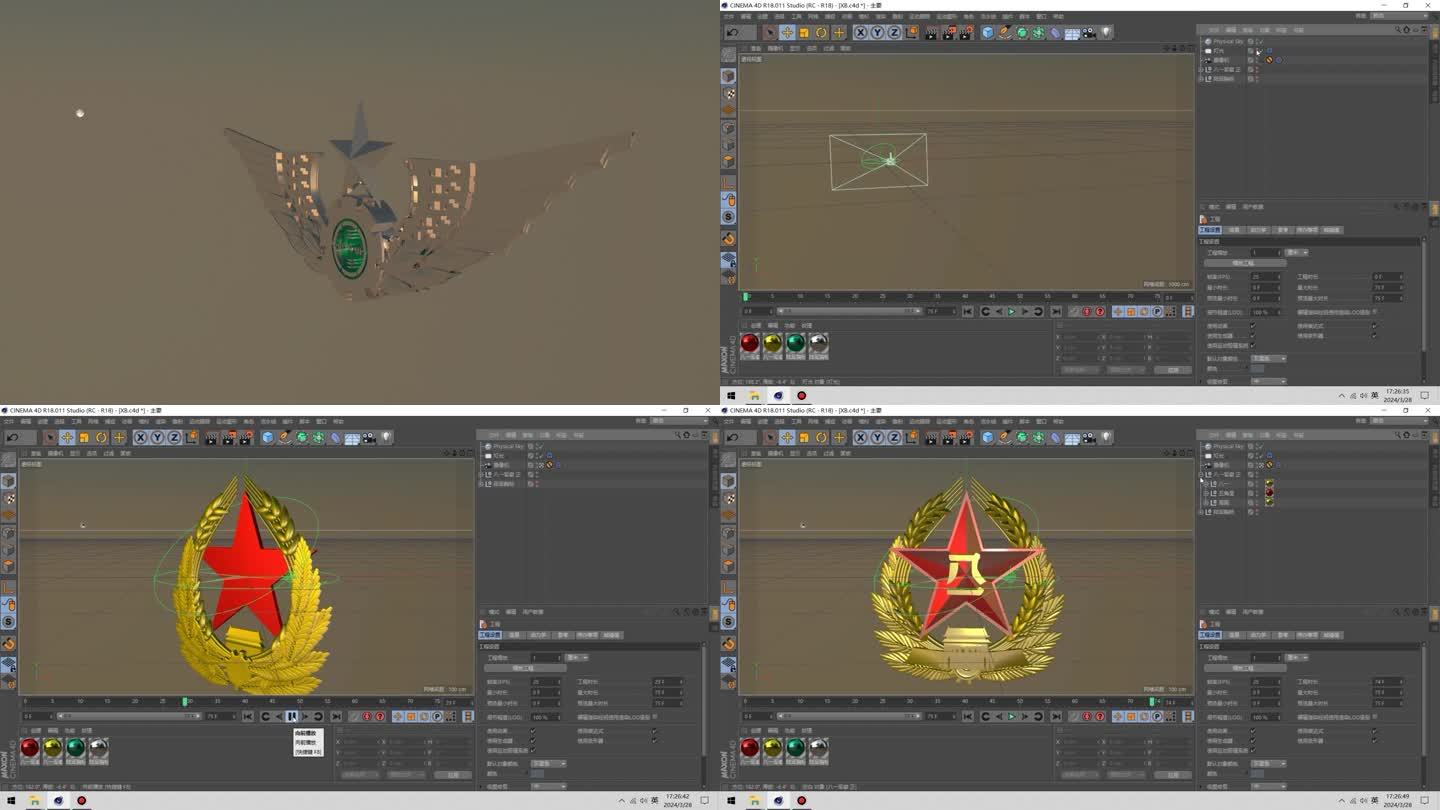Screen dimensions: 1440x810
Task: Click red Record Keyframe in camera-wireframe window
Action: click(1087, 312)
